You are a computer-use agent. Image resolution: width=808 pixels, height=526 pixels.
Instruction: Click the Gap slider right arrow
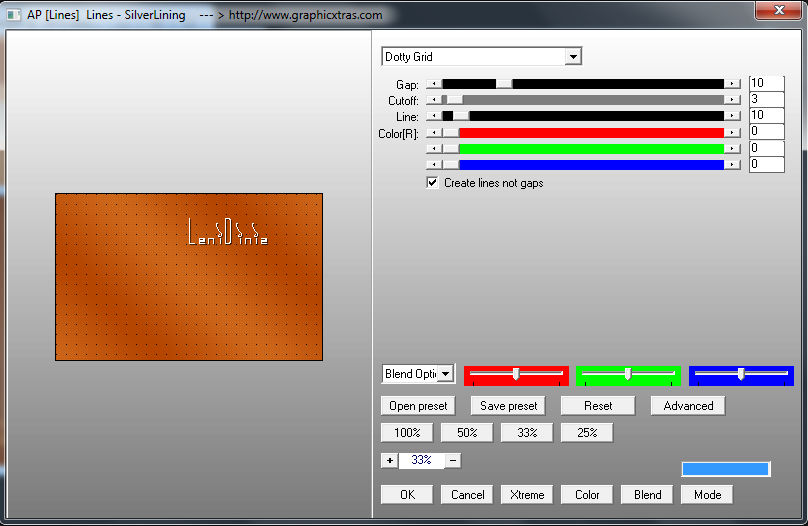tap(733, 84)
